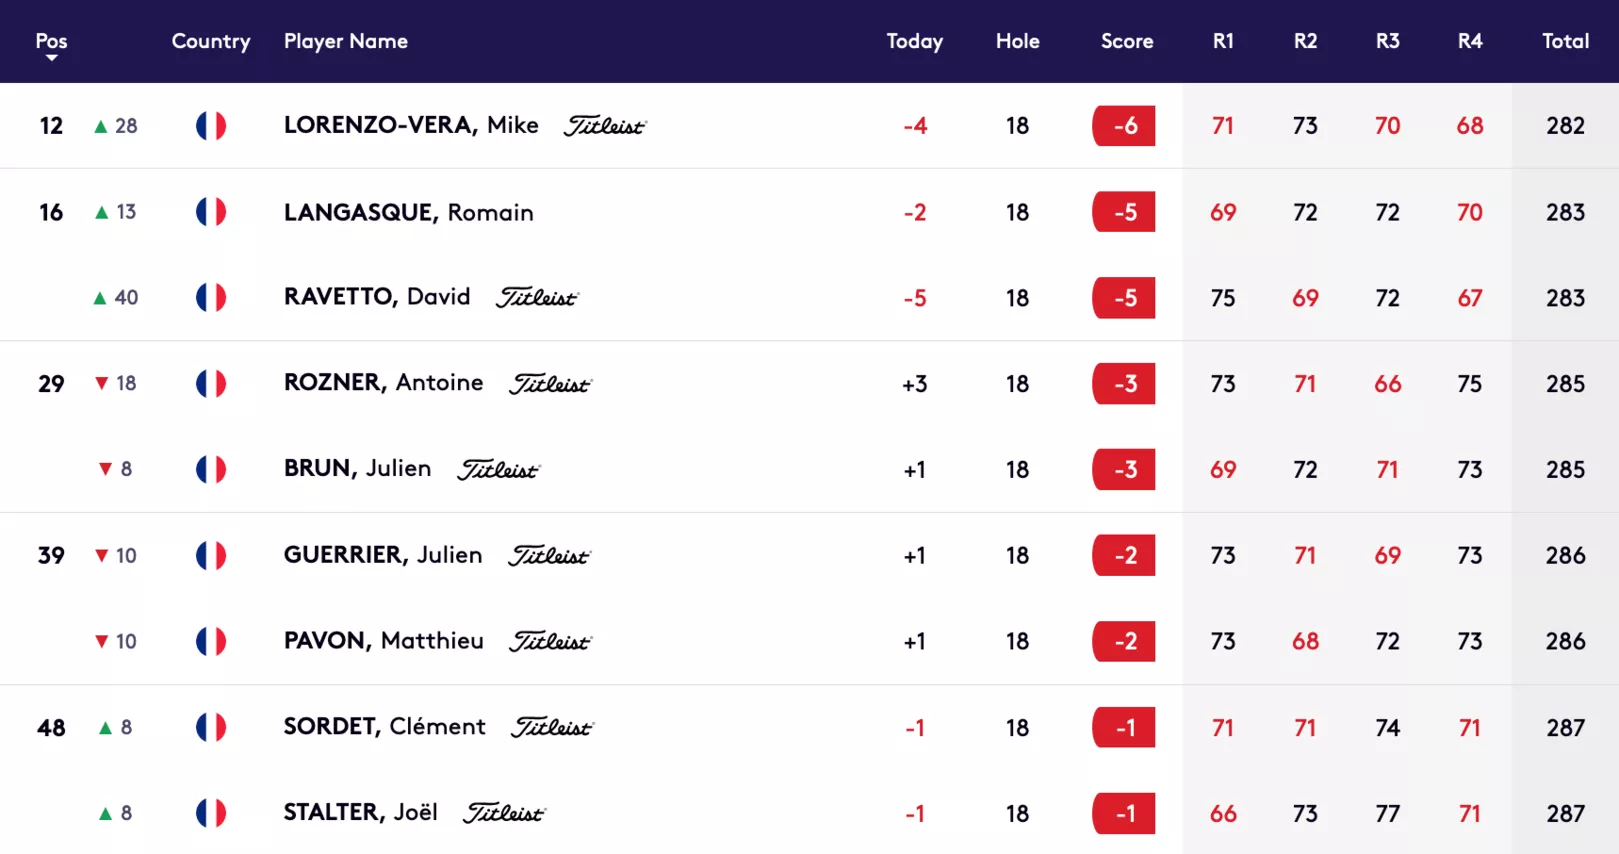Image resolution: width=1619 pixels, height=854 pixels.
Task: Click the French flag beside Lorenzo-Vera
Action: (211, 126)
